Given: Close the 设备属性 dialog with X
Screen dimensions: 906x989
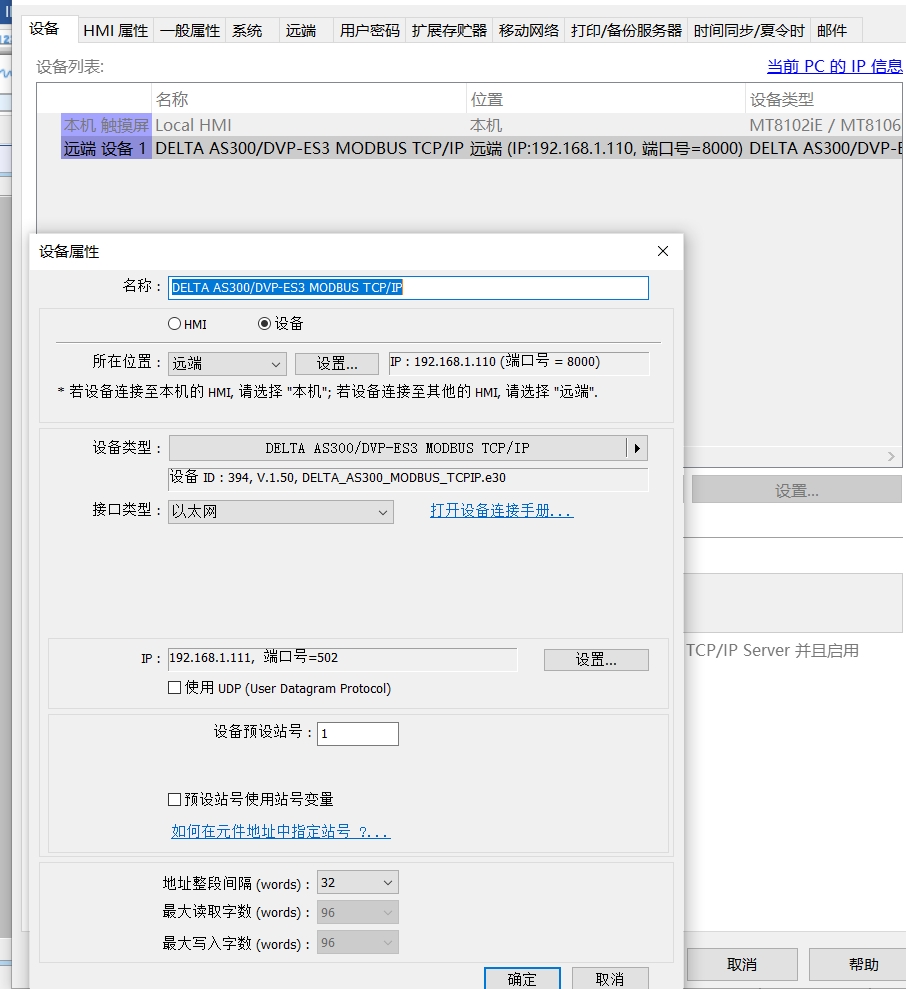Looking at the screenshot, I should pos(662,251).
